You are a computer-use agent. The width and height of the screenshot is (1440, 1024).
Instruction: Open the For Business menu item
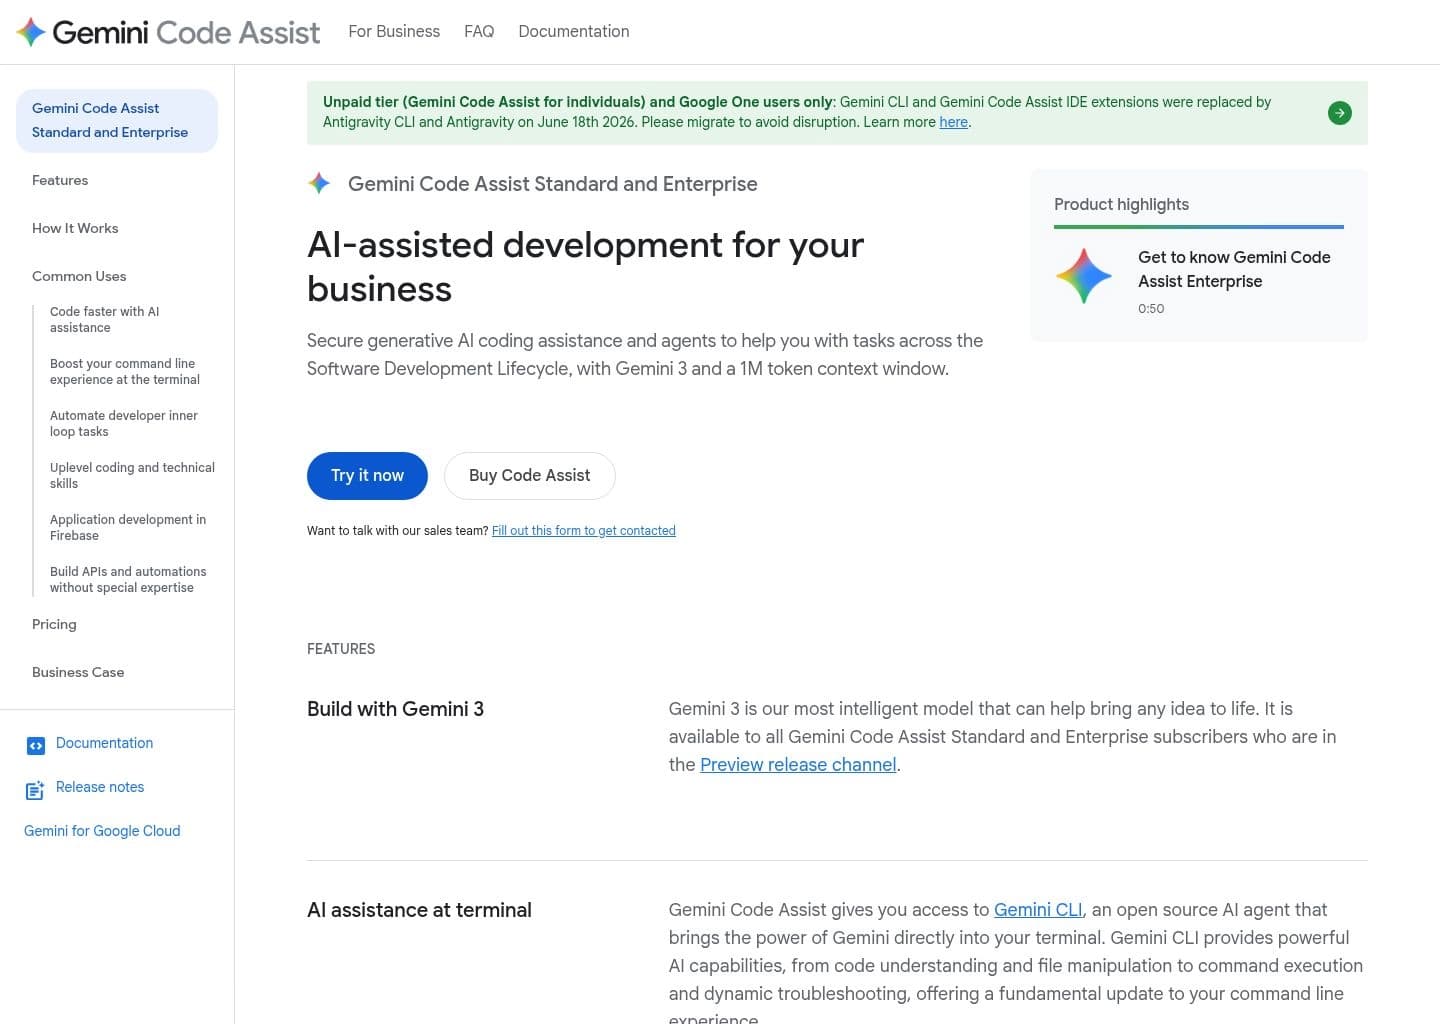coord(394,32)
